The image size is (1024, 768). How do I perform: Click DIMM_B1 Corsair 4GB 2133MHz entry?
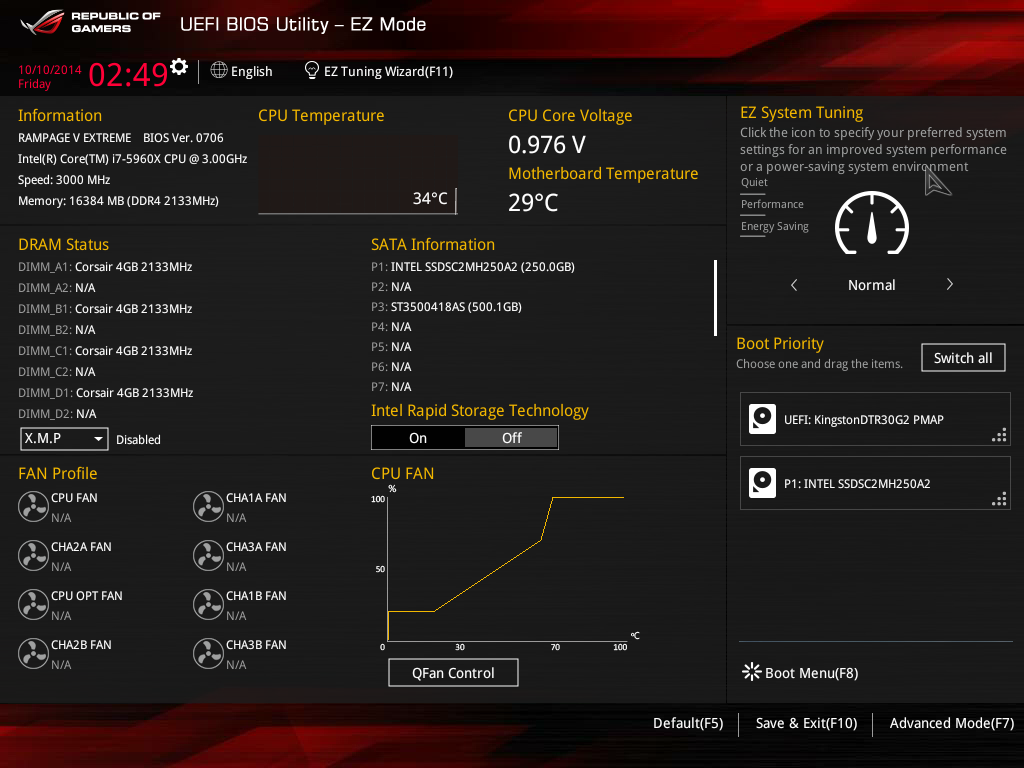point(105,308)
